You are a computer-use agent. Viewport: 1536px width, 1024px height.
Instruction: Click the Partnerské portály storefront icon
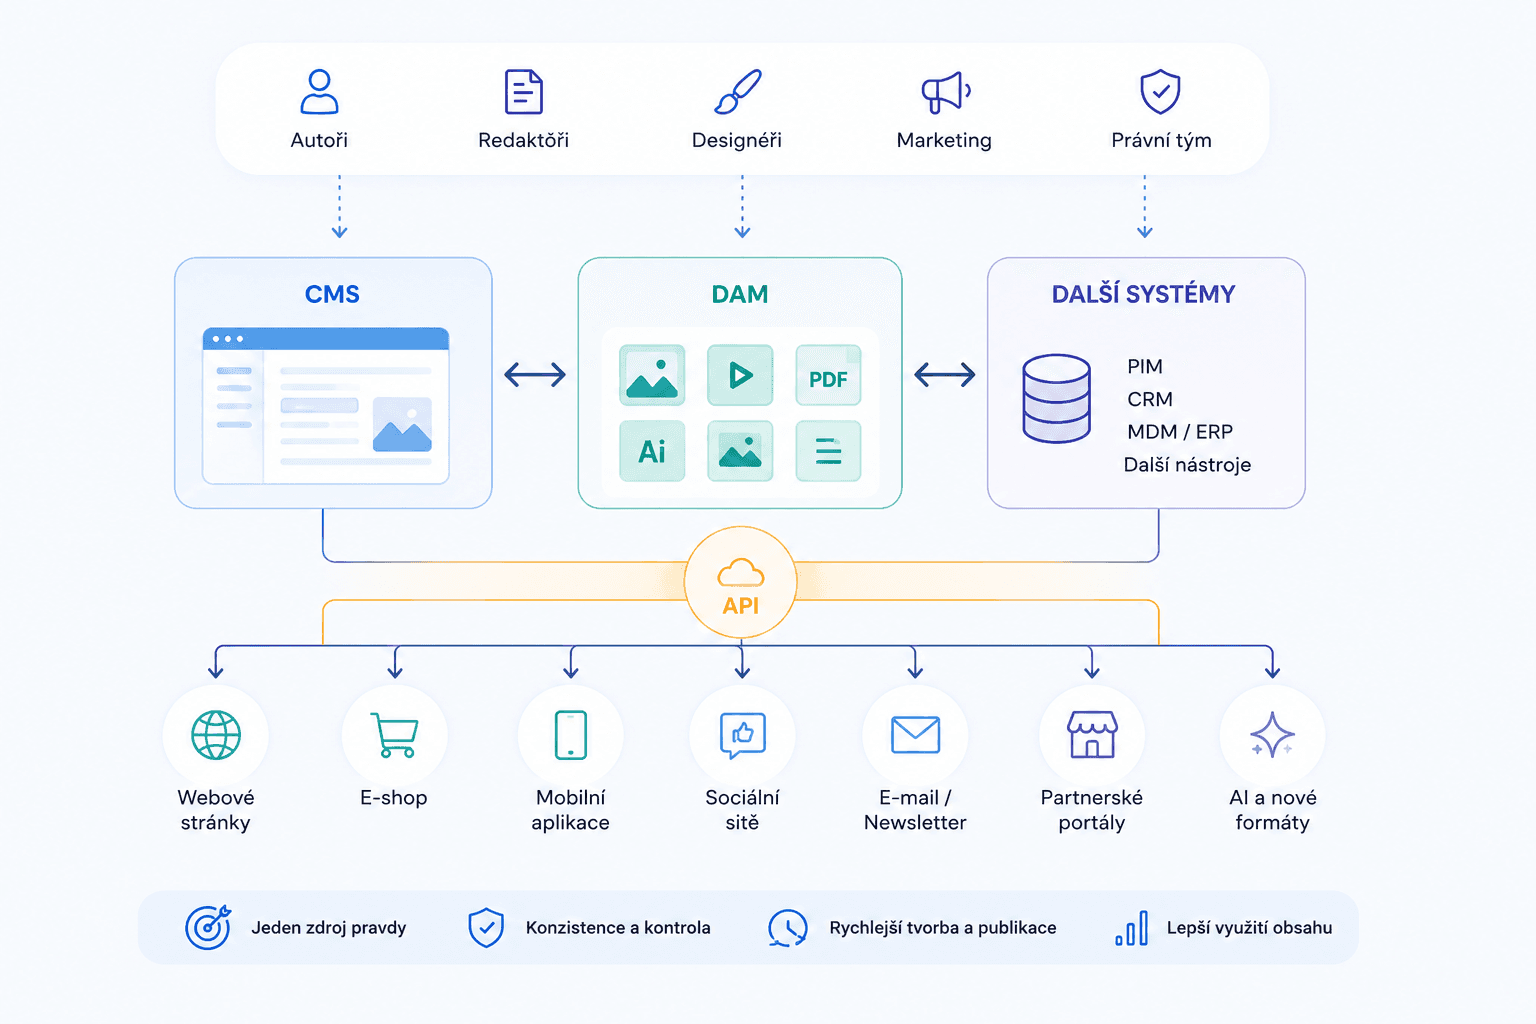[x=1092, y=735]
